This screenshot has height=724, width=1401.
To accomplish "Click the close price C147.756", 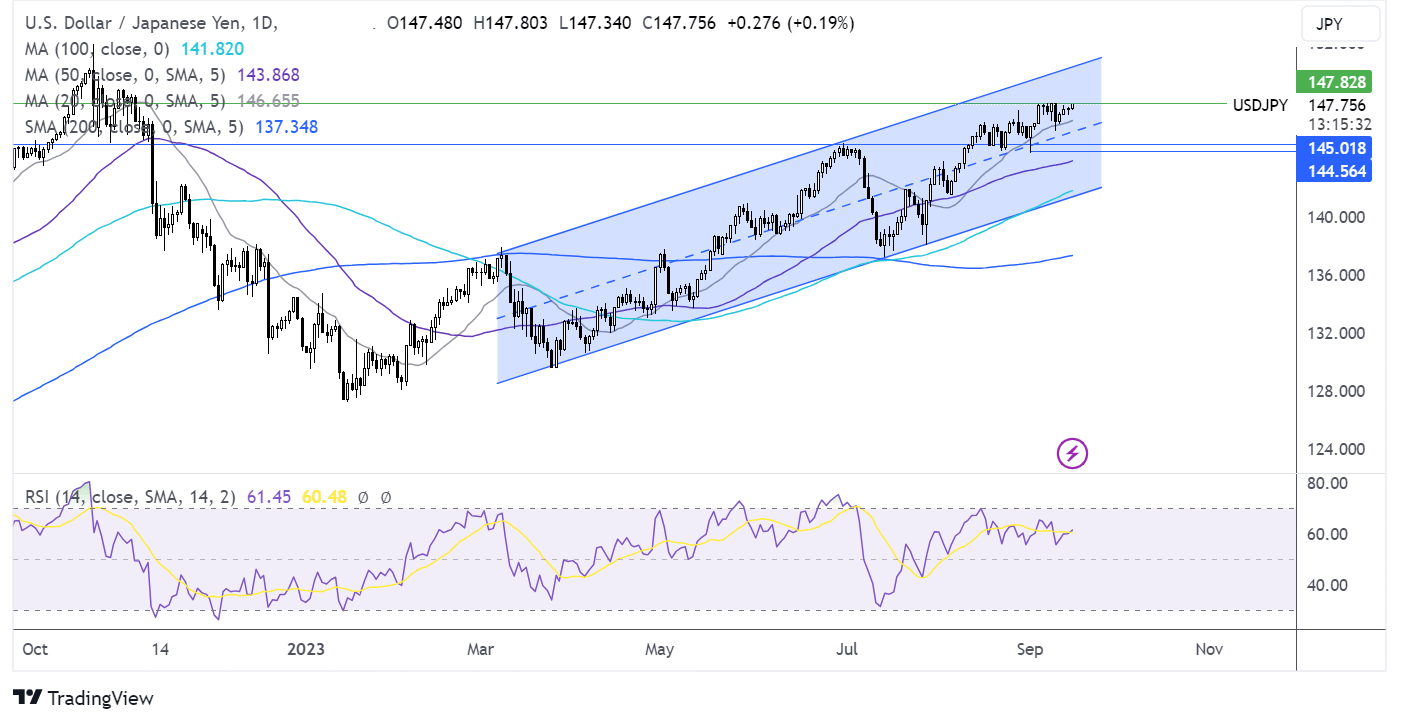I will tap(678, 23).
